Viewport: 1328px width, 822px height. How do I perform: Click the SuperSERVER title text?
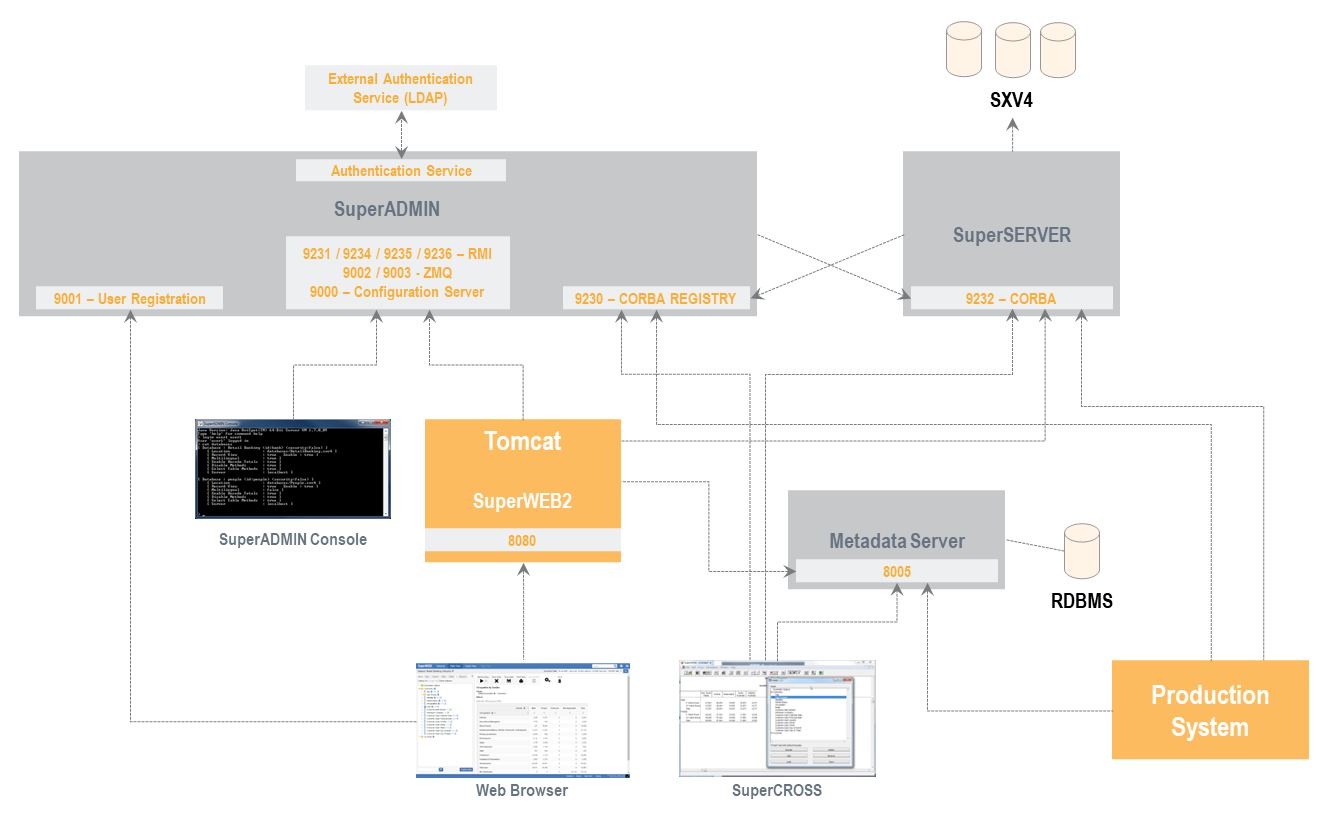tap(1011, 236)
